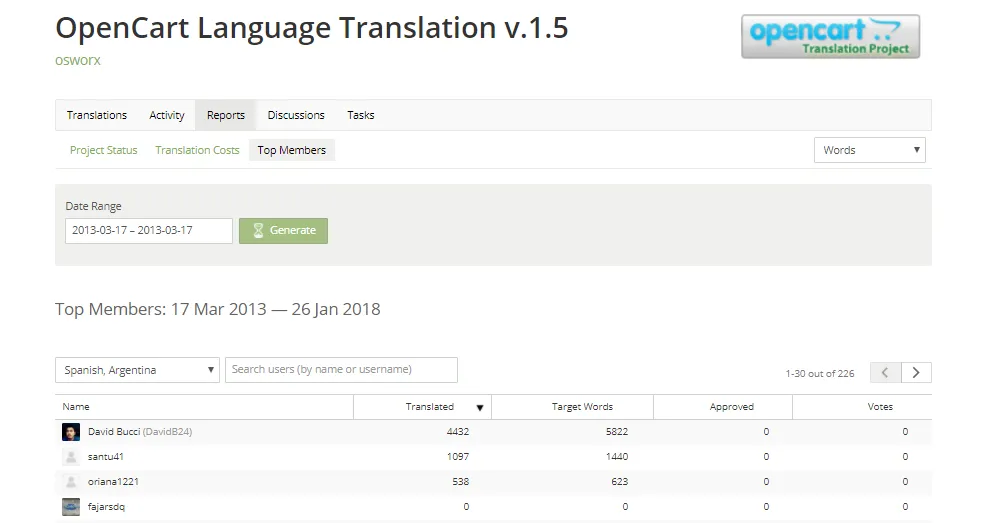Click the Search users input field
The height and width of the screenshot is (523, 1008).
(341, 369)
